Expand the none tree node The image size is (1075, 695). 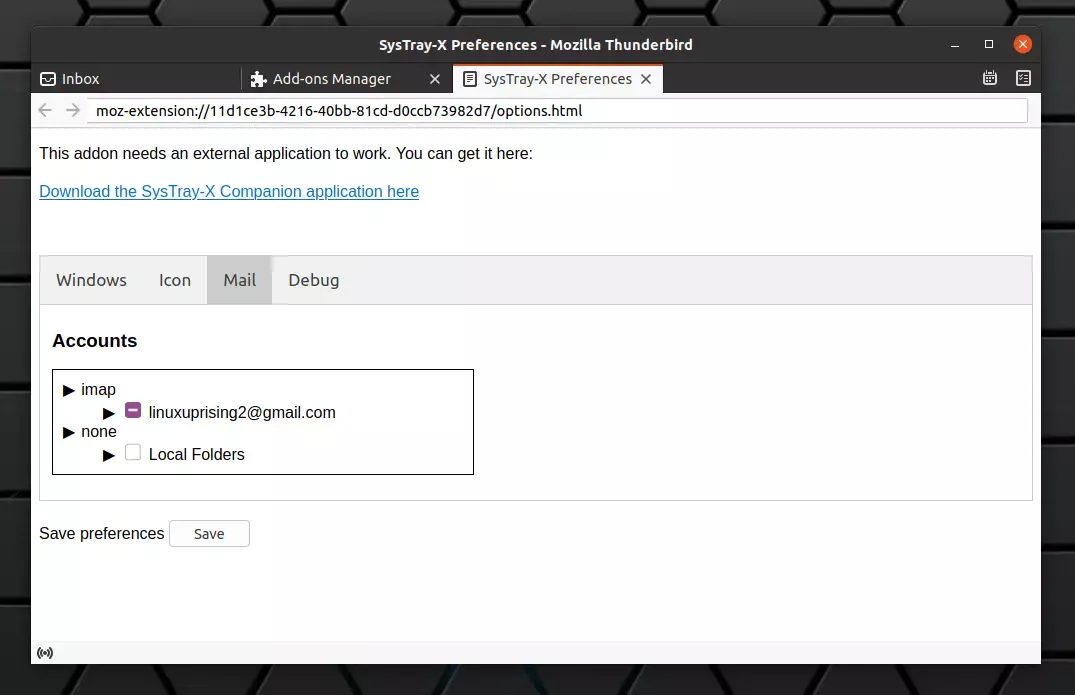pos(69,432)
